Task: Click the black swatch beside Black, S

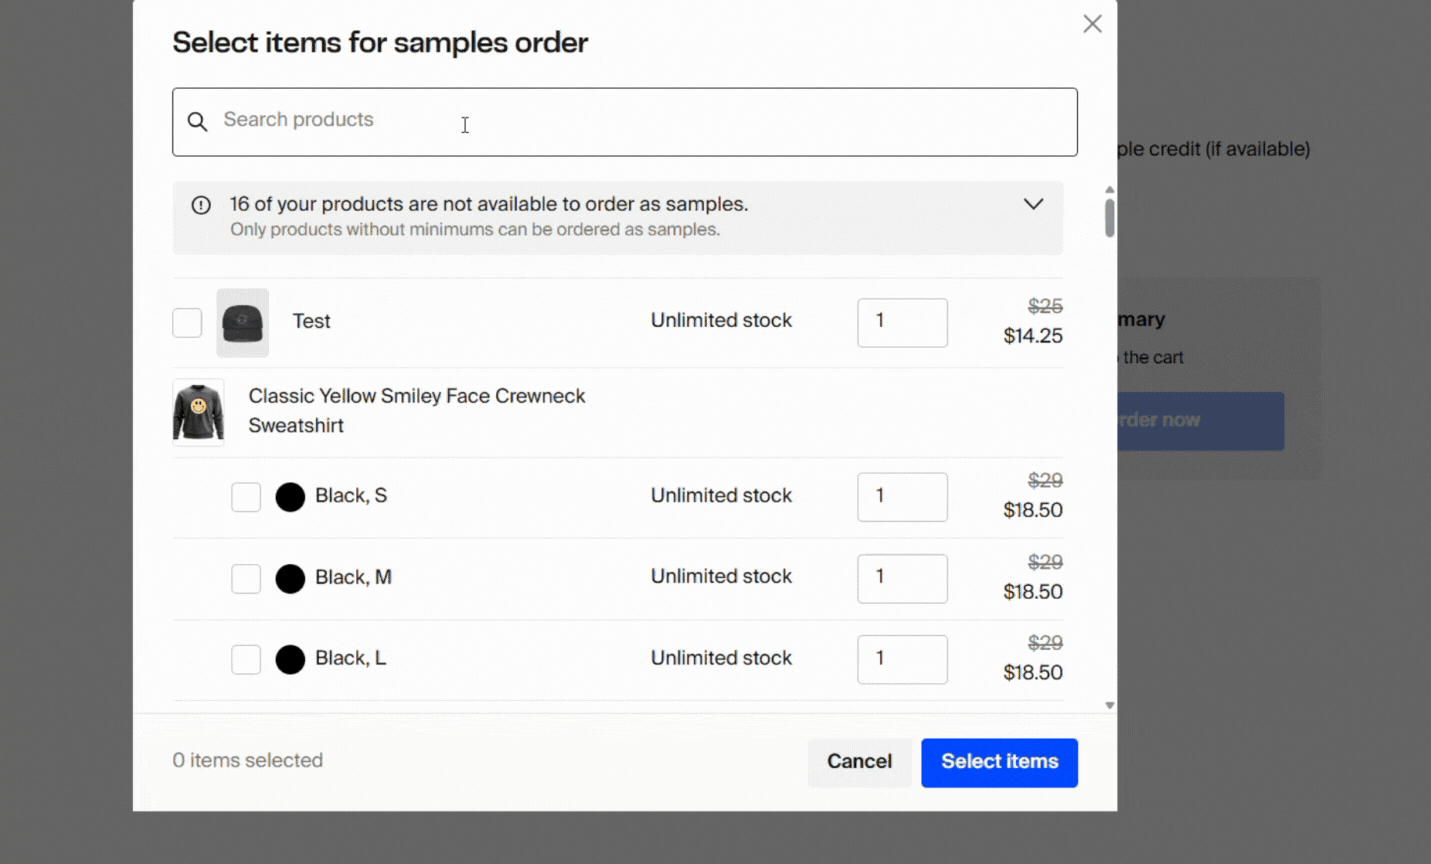Action: [290, 496]
